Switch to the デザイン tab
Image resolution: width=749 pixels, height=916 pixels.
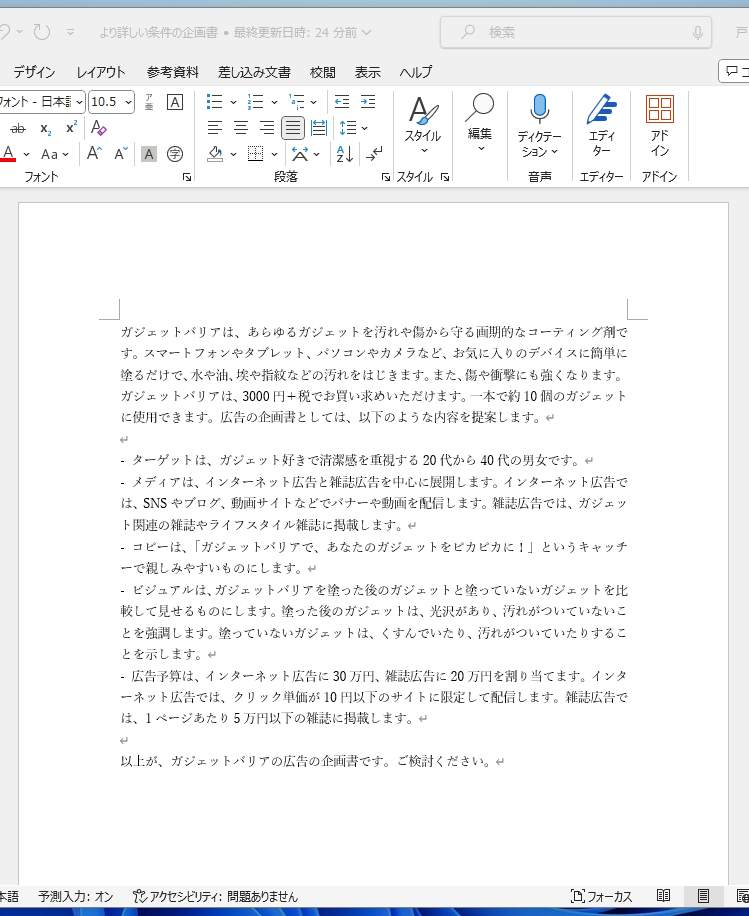34,72
